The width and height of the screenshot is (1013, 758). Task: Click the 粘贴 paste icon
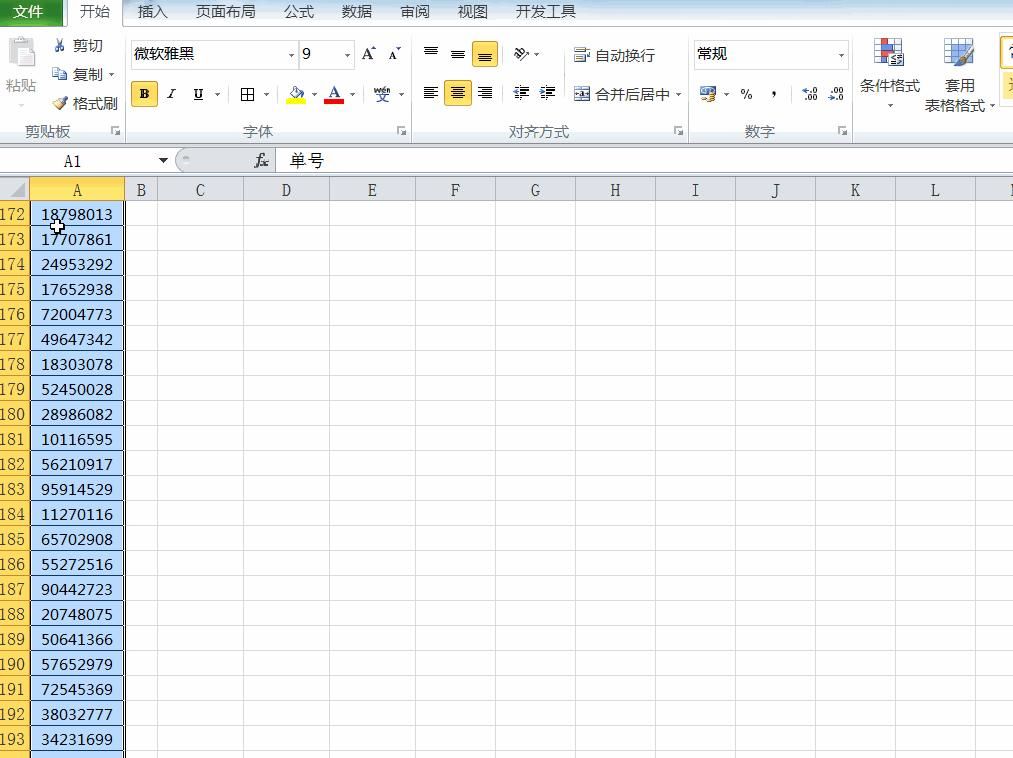click(x=21, y=52)
